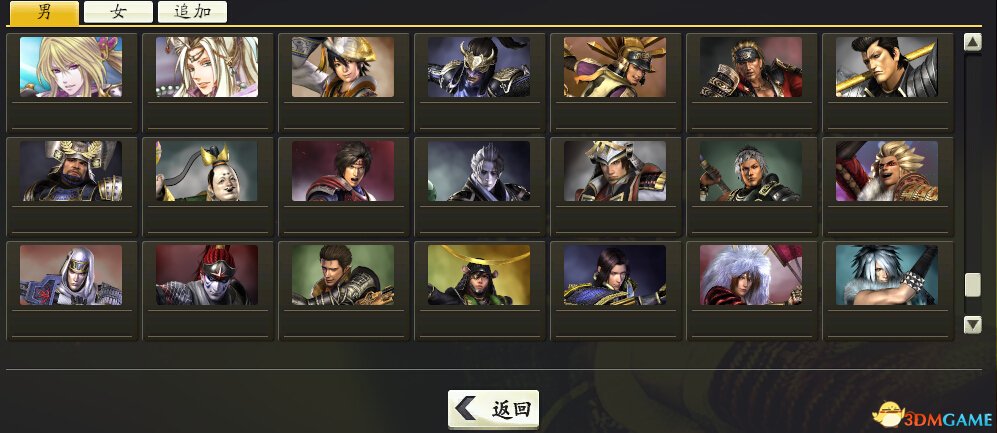
Task: Click the scrollbar up arrow
Action: coord(973,42)
